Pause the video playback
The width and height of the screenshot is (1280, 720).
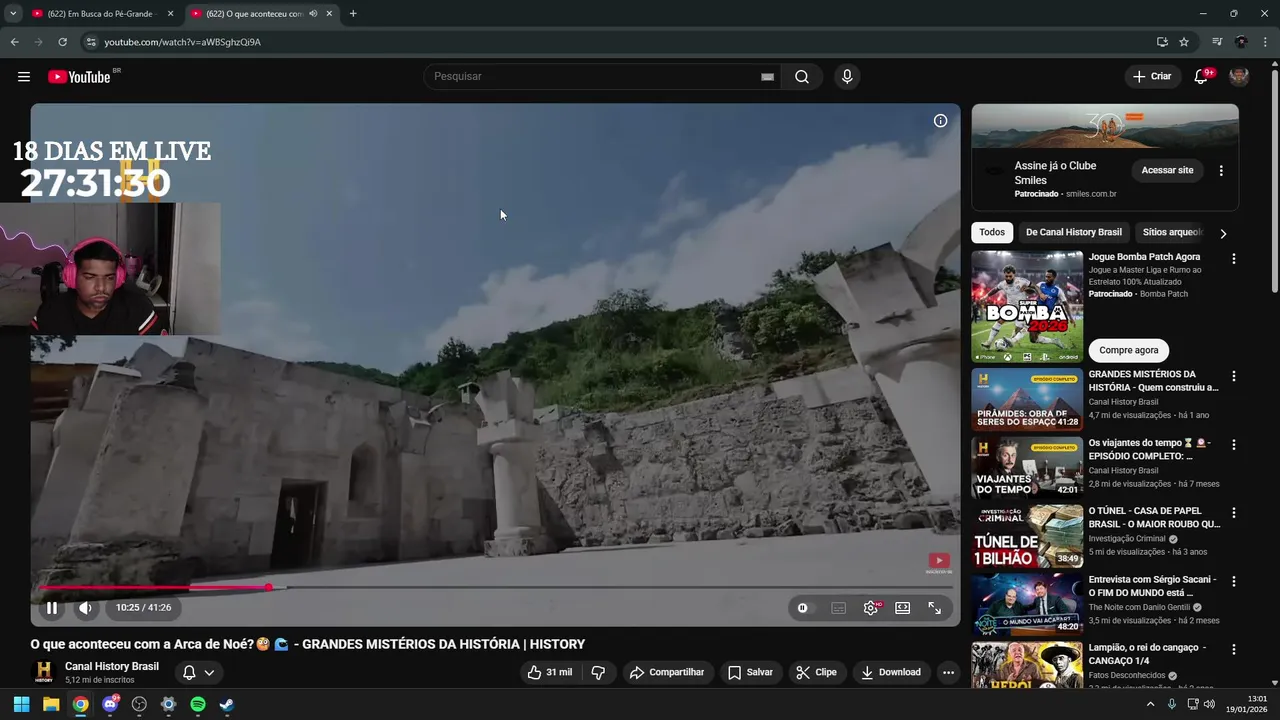(52, 607)
